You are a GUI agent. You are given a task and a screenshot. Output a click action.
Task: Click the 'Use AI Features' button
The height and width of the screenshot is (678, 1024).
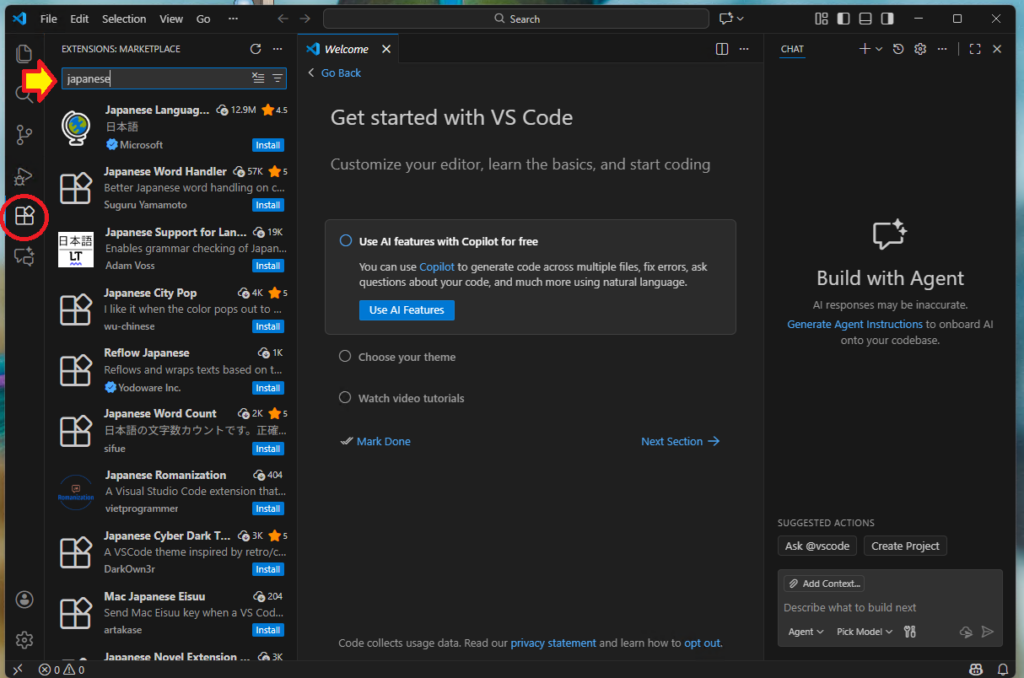click(406, 310)
